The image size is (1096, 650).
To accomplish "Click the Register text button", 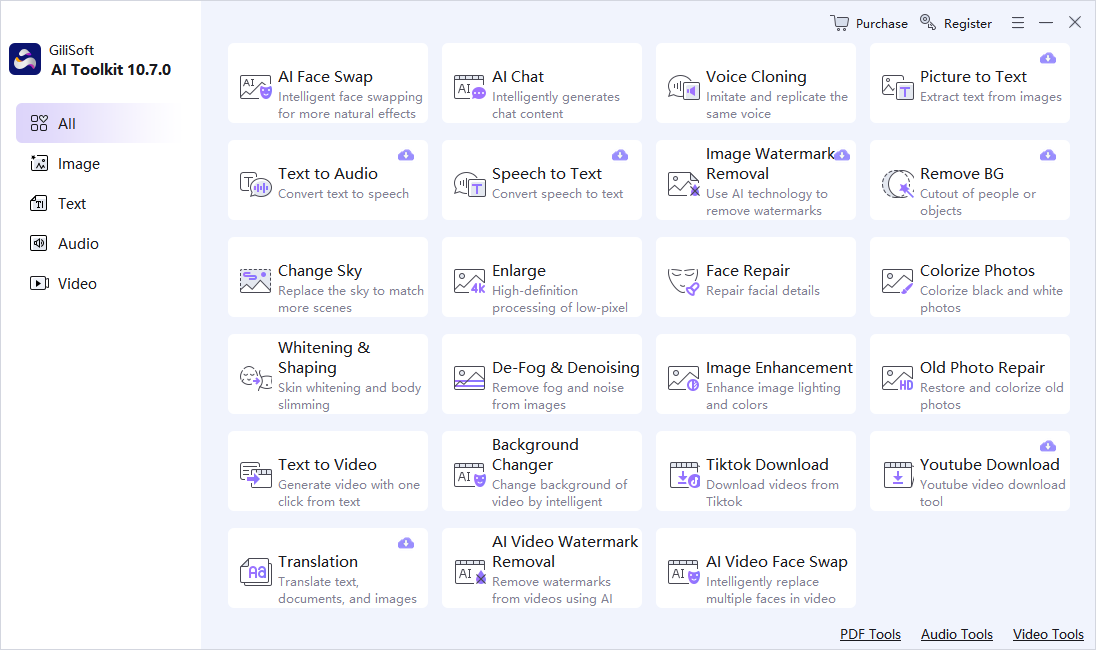I will pyautogui.click(x=967, y=23).
